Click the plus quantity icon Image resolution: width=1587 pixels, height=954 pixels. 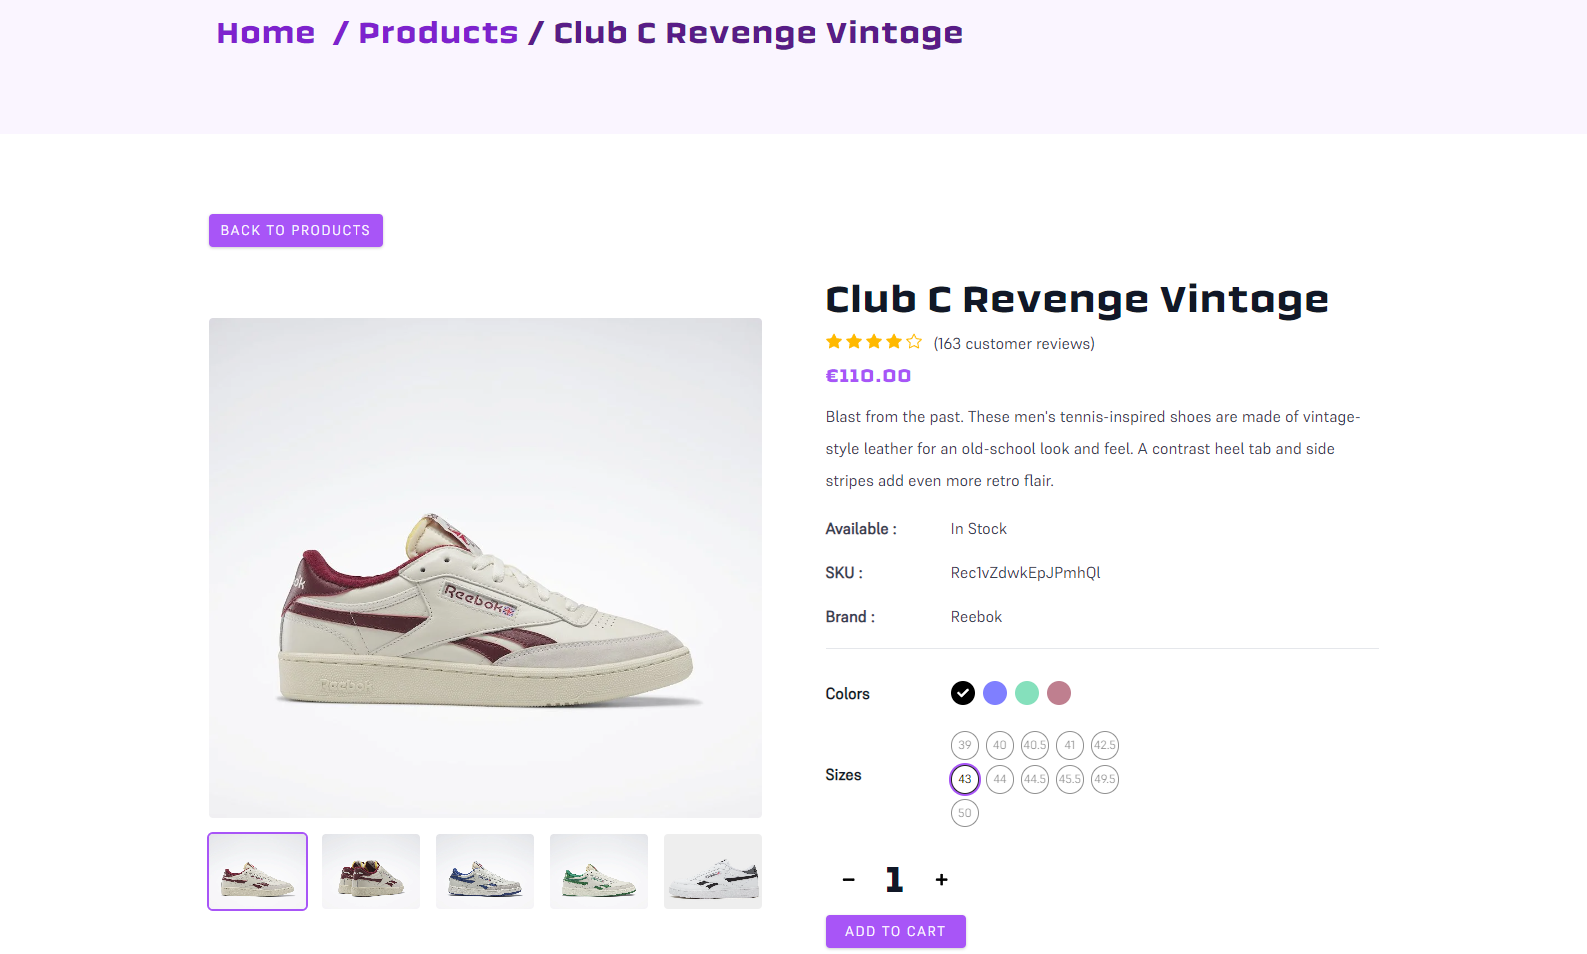[941, 880]
